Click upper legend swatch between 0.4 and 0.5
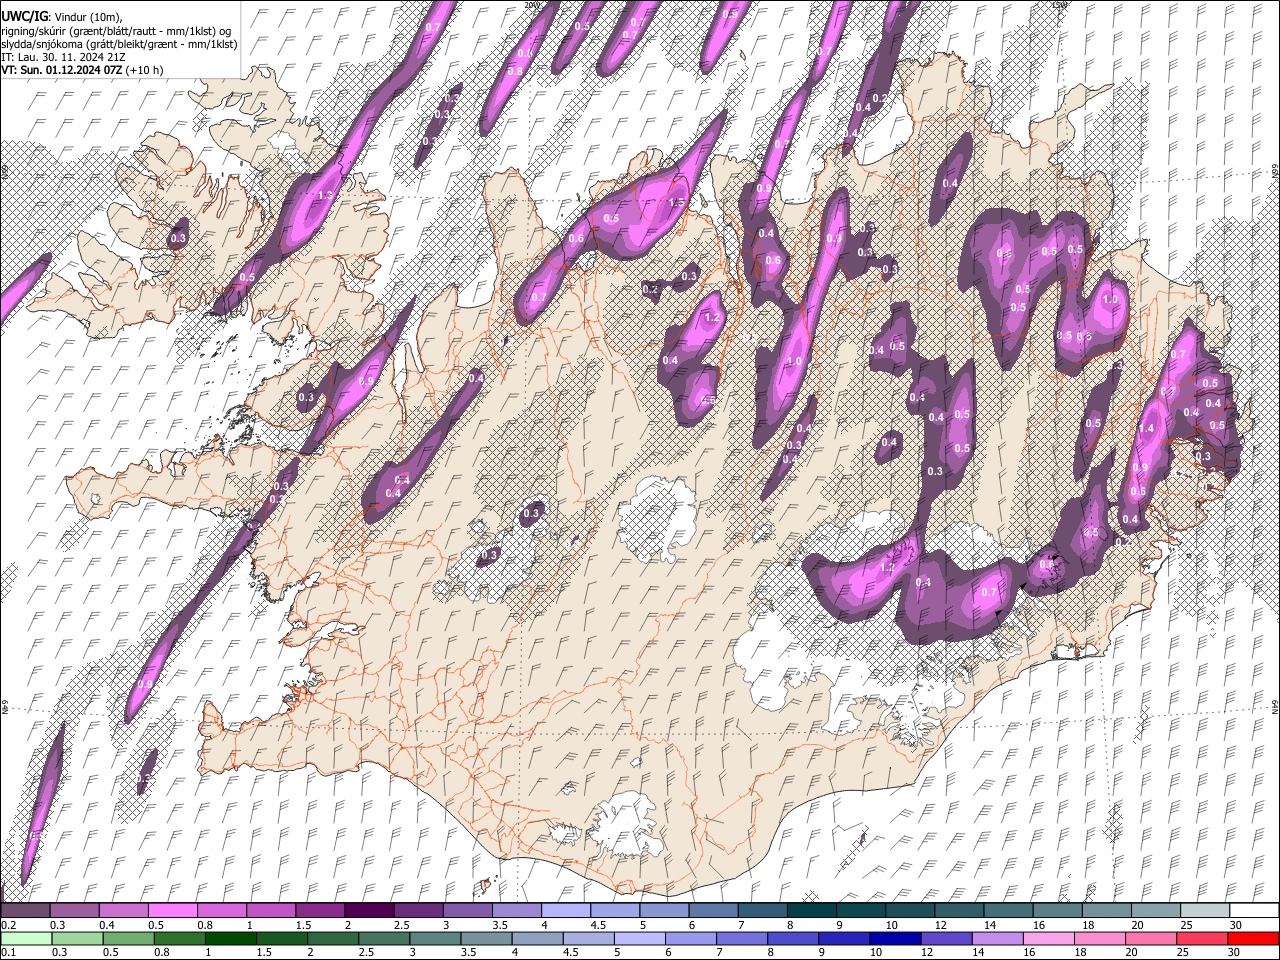This screenshot has height=960, width=1280. pos(123,910)
